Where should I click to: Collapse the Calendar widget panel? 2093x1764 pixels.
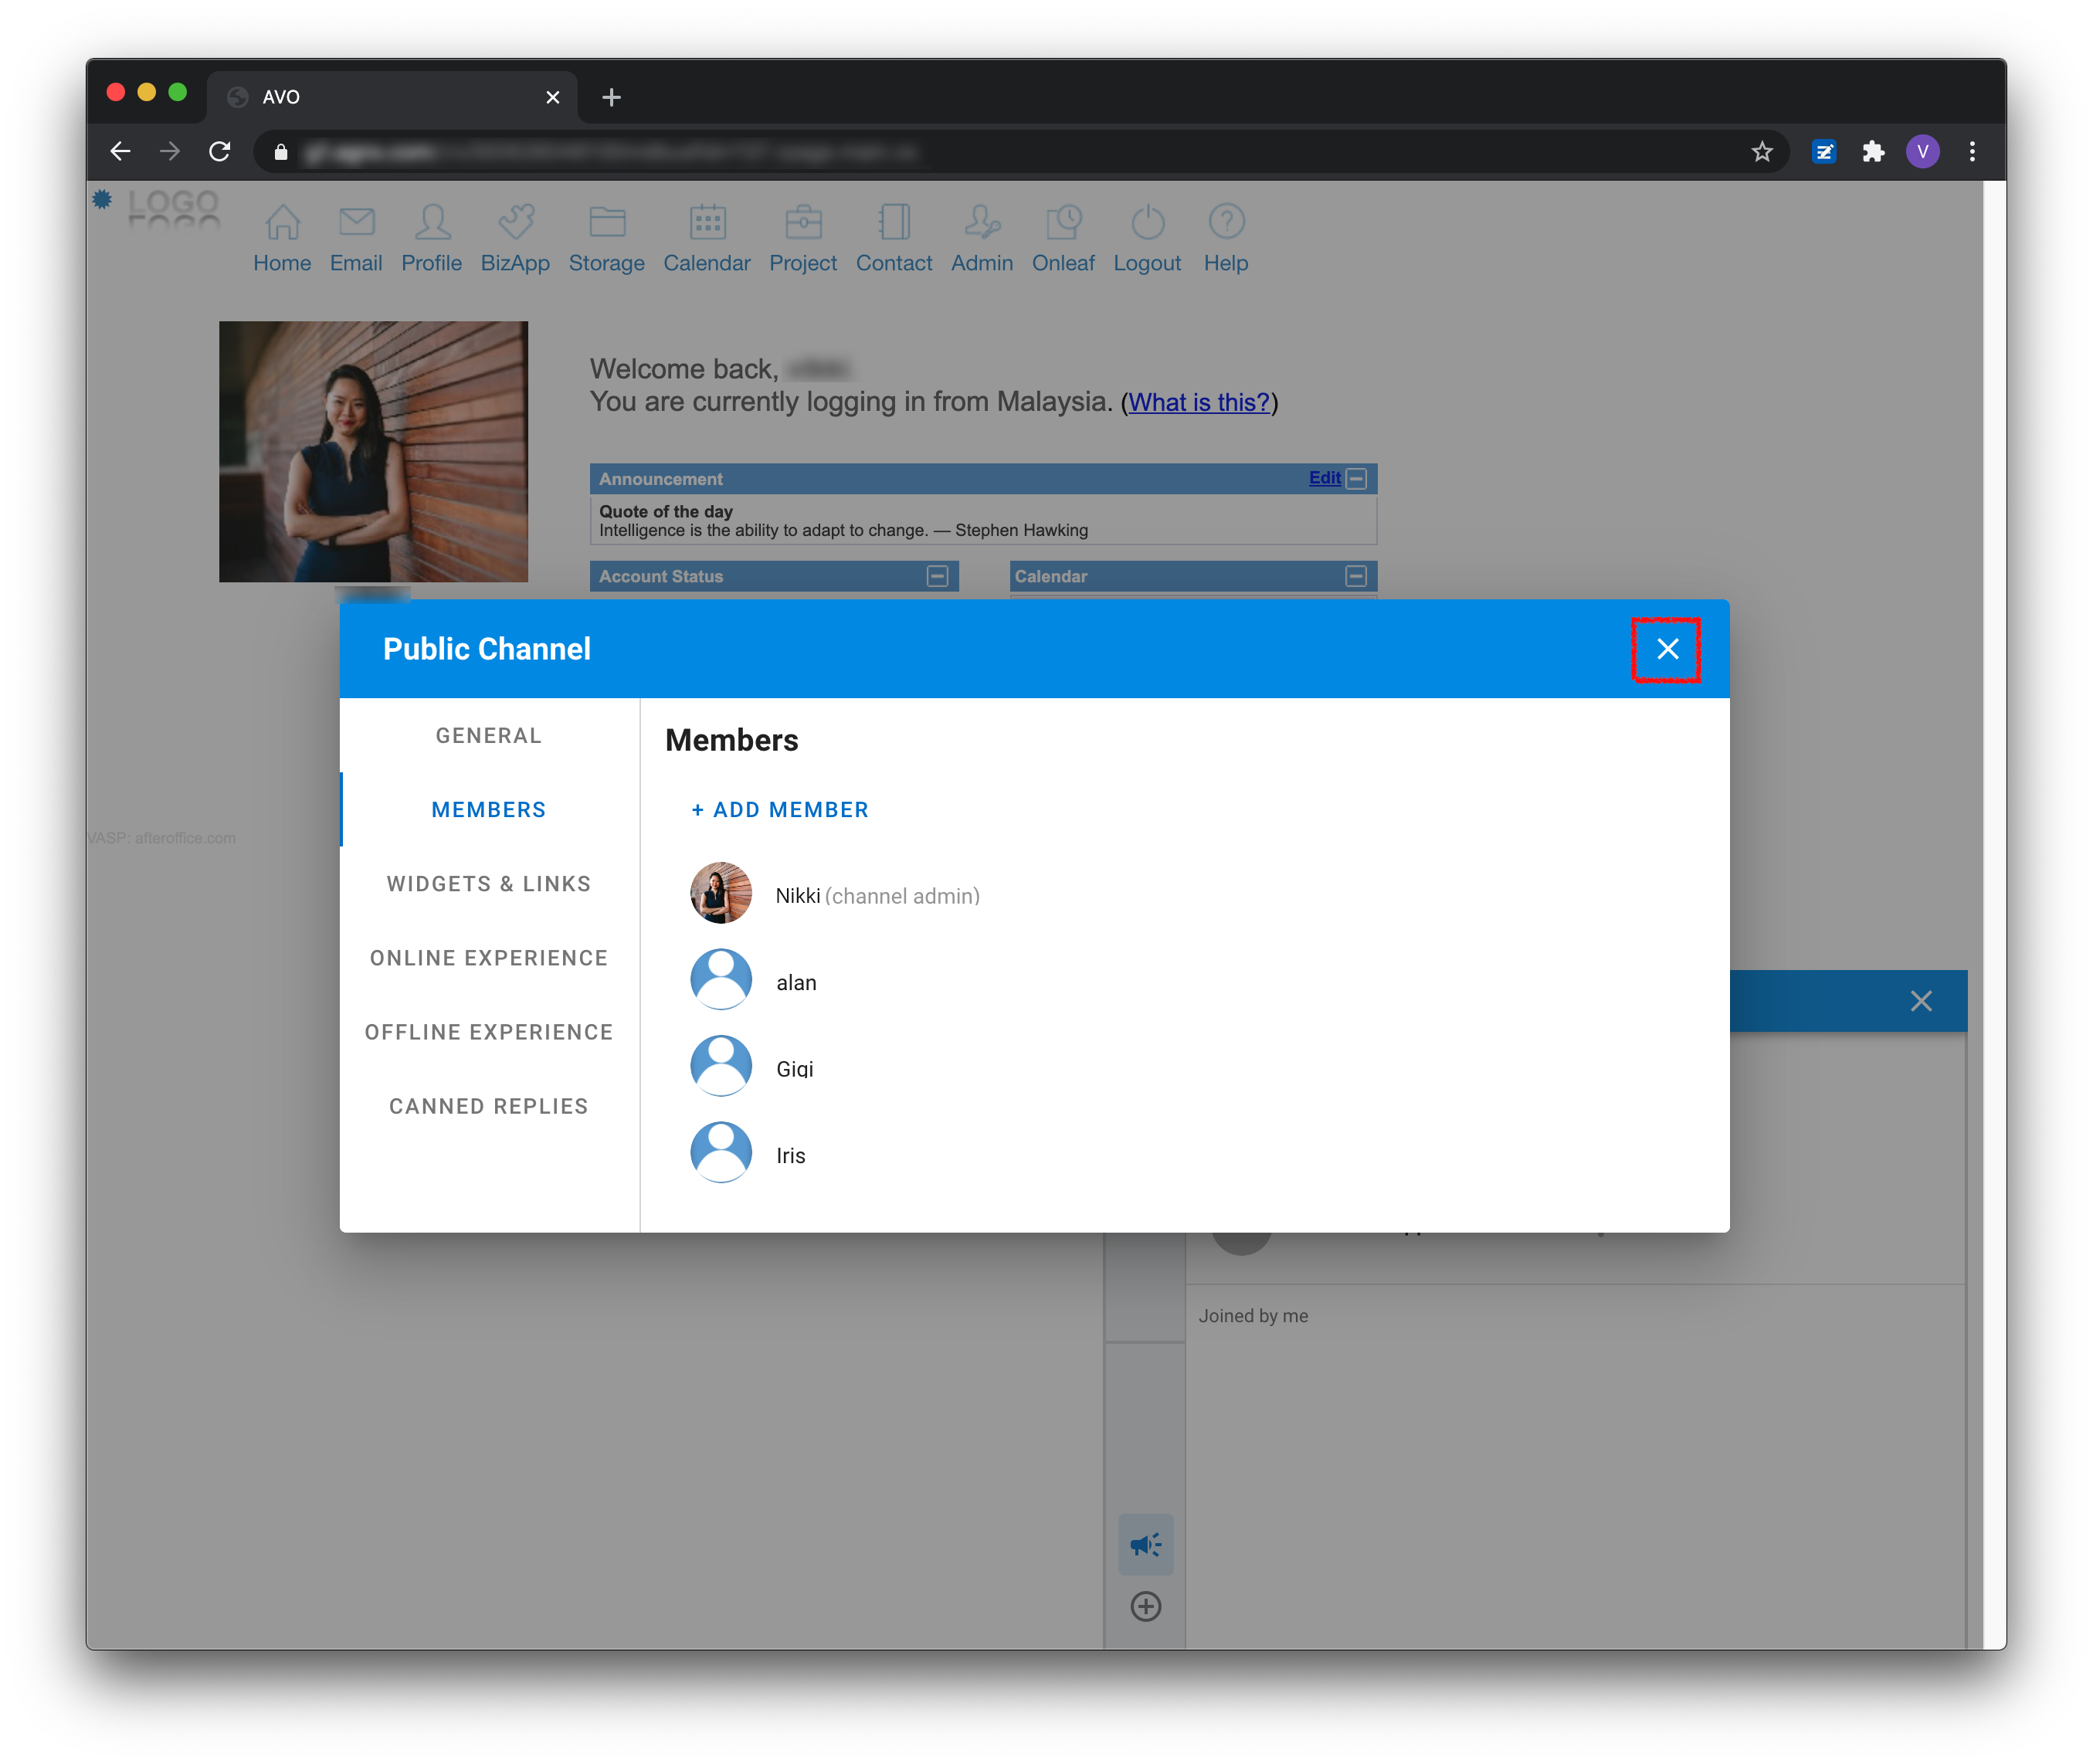pyautogui.click(x=1356, y=577)
